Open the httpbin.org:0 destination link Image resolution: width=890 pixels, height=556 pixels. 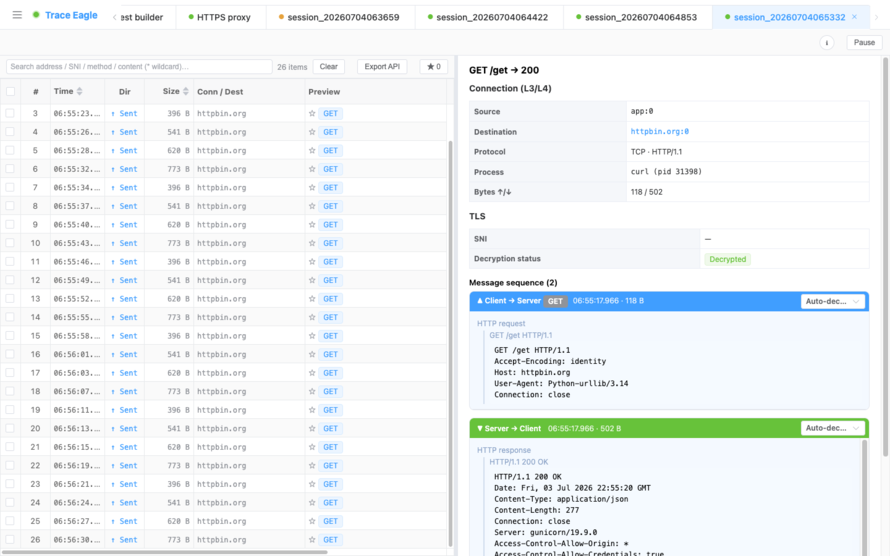click(x=660, y=132)
